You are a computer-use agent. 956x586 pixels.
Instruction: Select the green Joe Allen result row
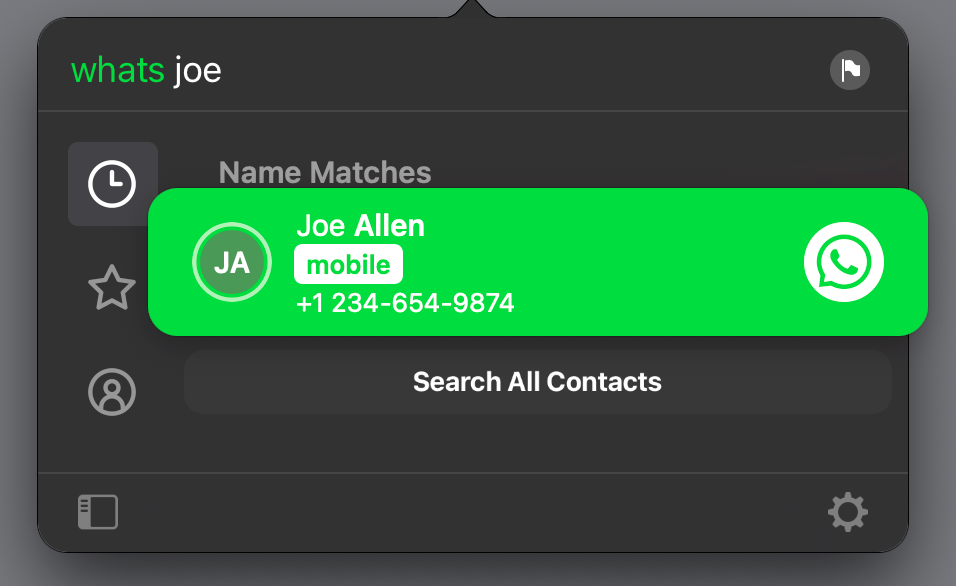coord(538,262)
